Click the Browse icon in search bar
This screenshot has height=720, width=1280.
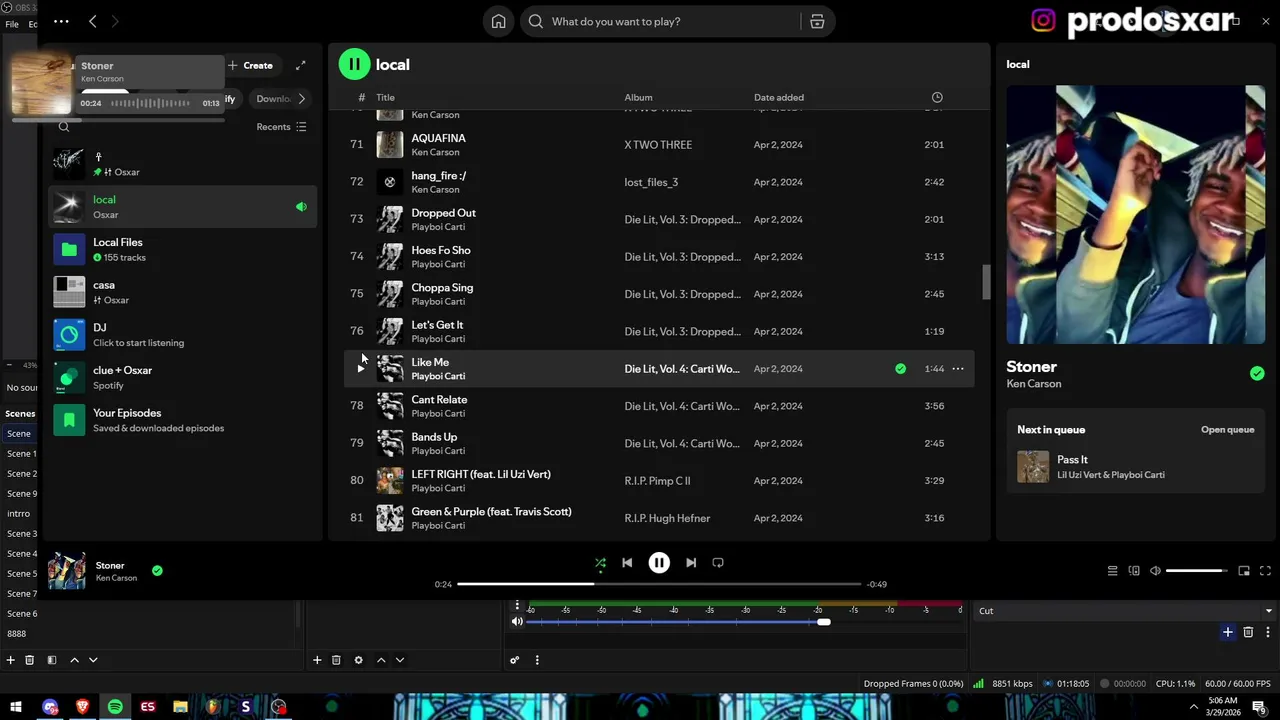coord(817,21)
